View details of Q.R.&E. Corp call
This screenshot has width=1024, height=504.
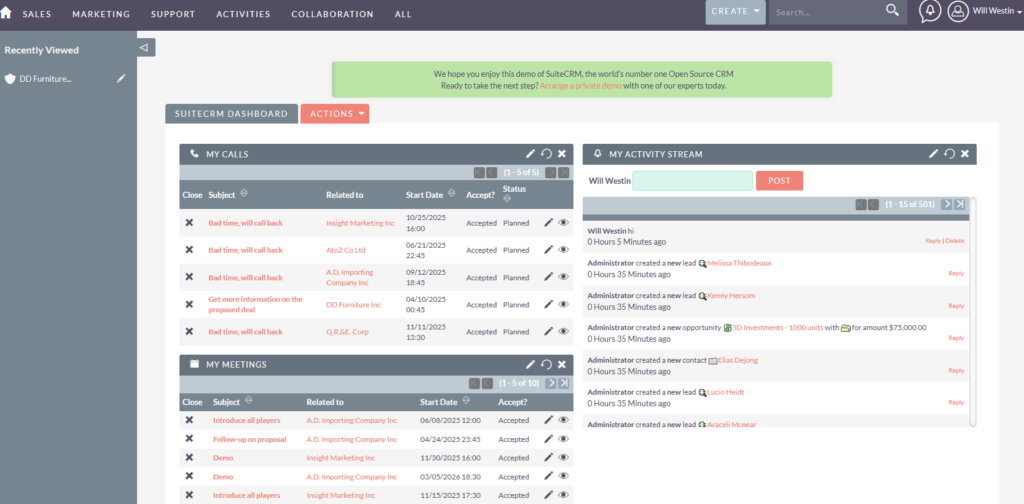(x=564, y=331)
